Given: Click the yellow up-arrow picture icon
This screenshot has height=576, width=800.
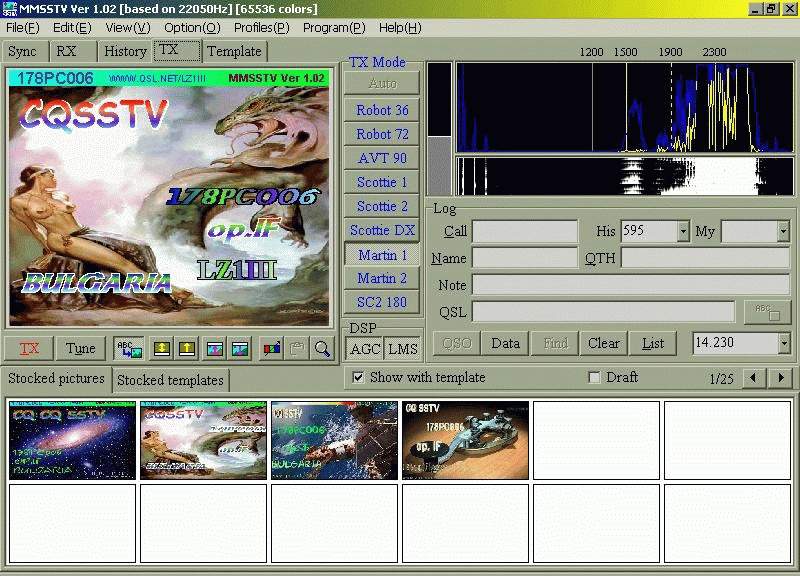Looking at the screenshot, I should point(186,348).
